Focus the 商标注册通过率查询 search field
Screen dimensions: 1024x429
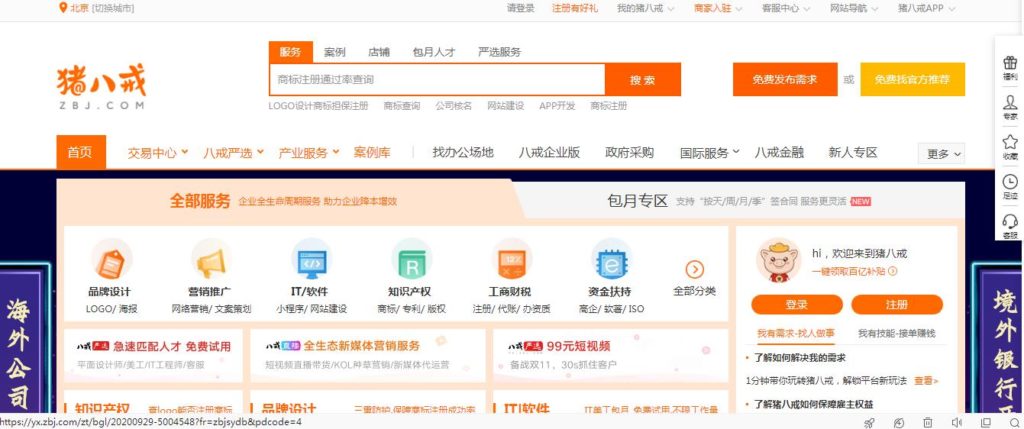(x=437, y=80)
